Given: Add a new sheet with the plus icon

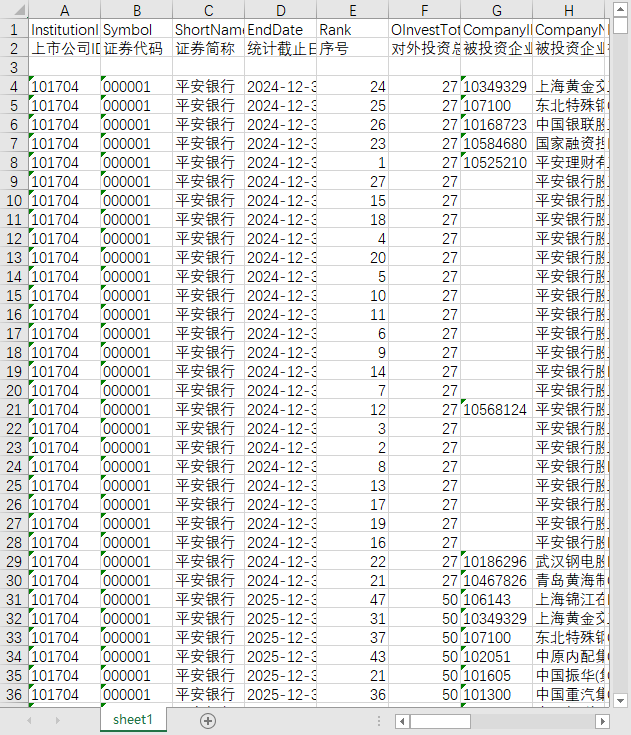Looking at the screenshot, I should 208,720.
